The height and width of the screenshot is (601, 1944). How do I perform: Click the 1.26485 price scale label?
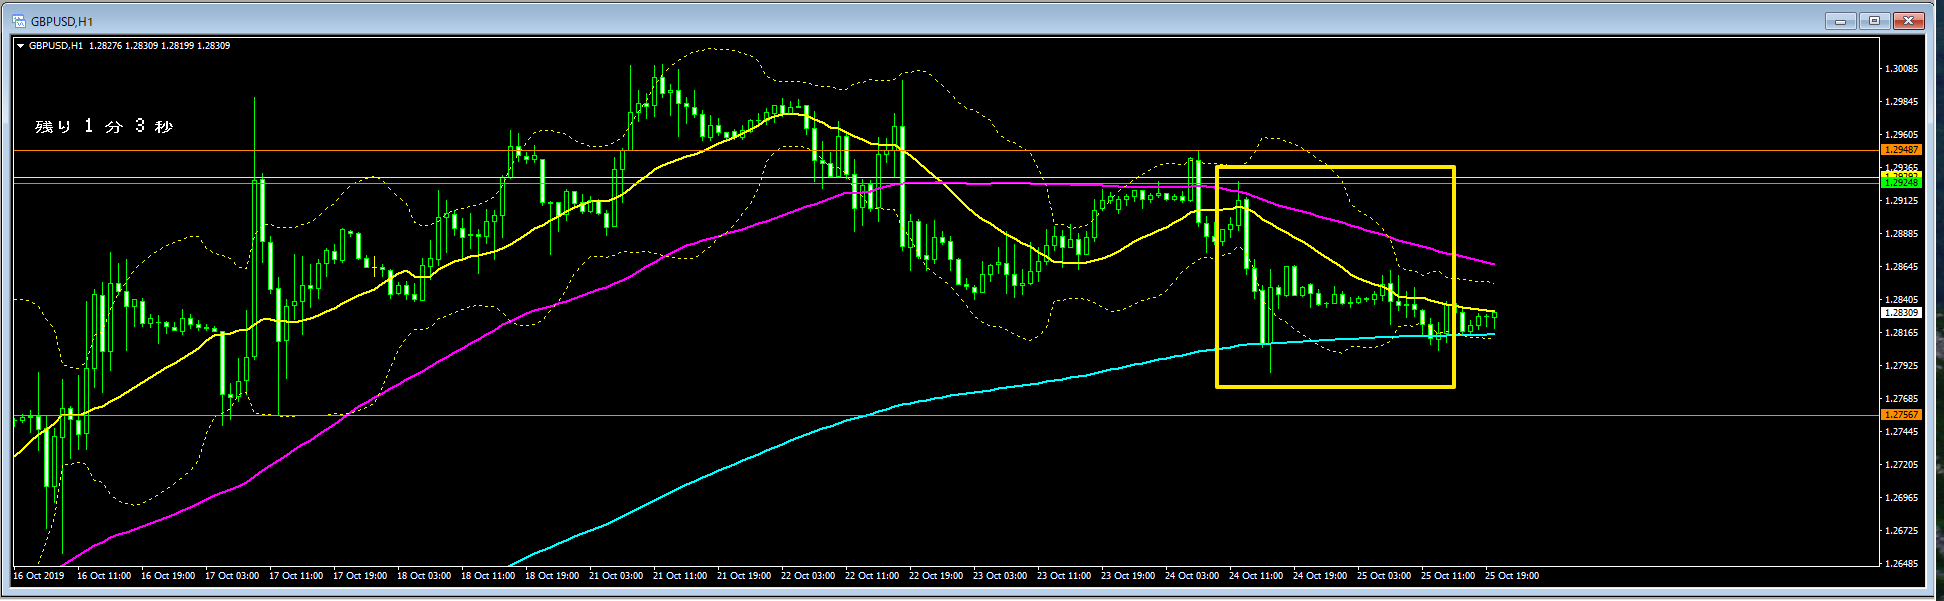[x=1902, y=564]
